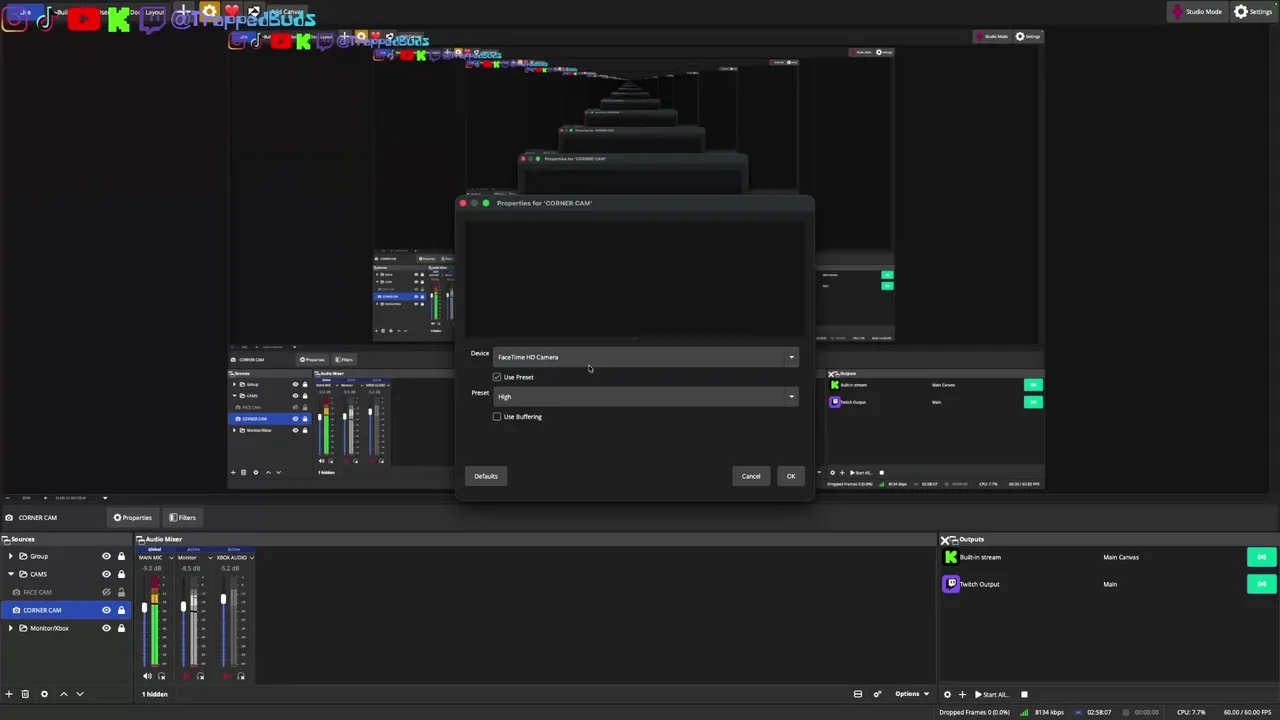The width and height of the screenshot is (1280, 720).
Task: Open the Options dropdown in mixer toolbar
Action: 911,694
